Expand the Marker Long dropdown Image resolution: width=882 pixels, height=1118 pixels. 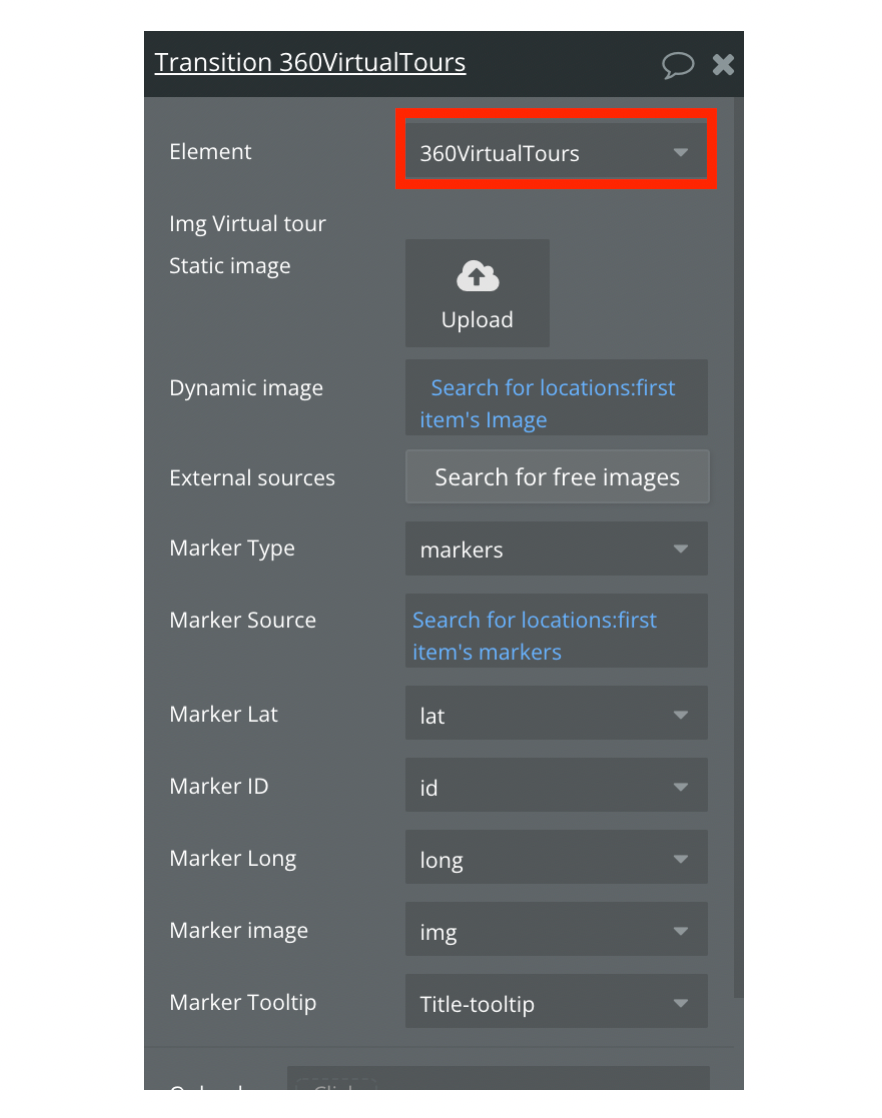(555, 859)
